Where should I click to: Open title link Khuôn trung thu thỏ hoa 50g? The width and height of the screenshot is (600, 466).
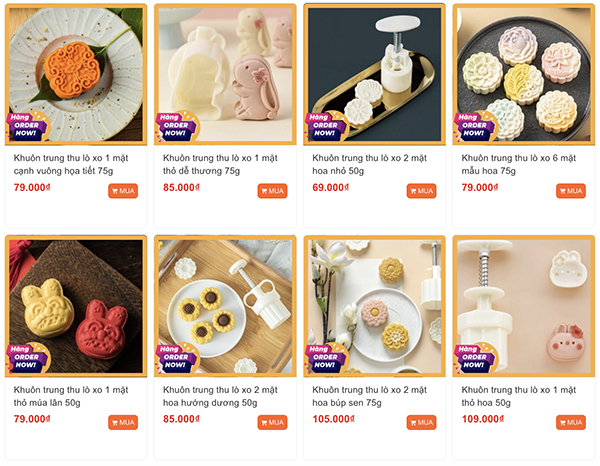[518, 396]
